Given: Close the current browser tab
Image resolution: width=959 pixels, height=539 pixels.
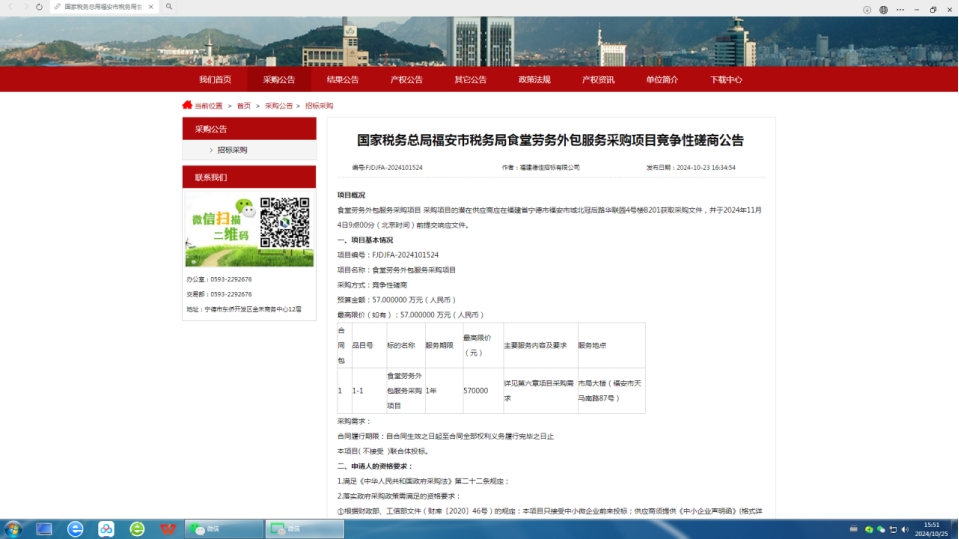Looking at the screenshot, I should tap(149, 7).
